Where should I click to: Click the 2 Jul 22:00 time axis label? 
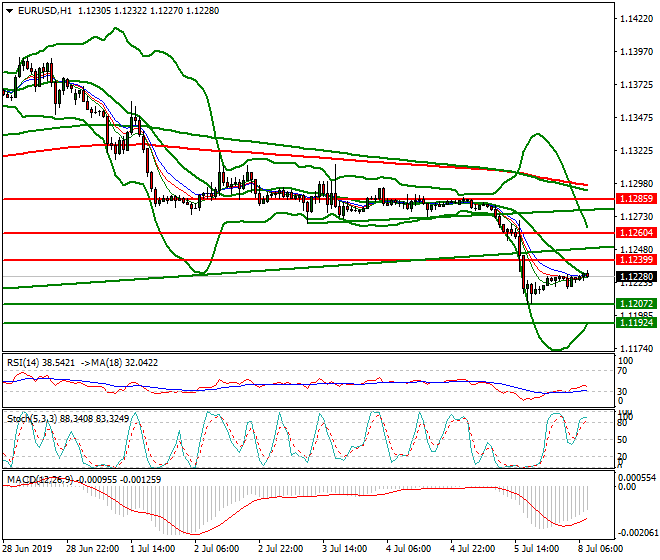pyautogui.click(x=281, y=549)
